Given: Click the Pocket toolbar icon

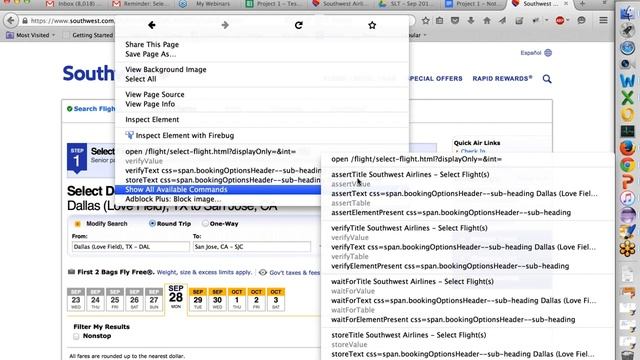Looking at the screenshot, I should (x=455, y=20).
